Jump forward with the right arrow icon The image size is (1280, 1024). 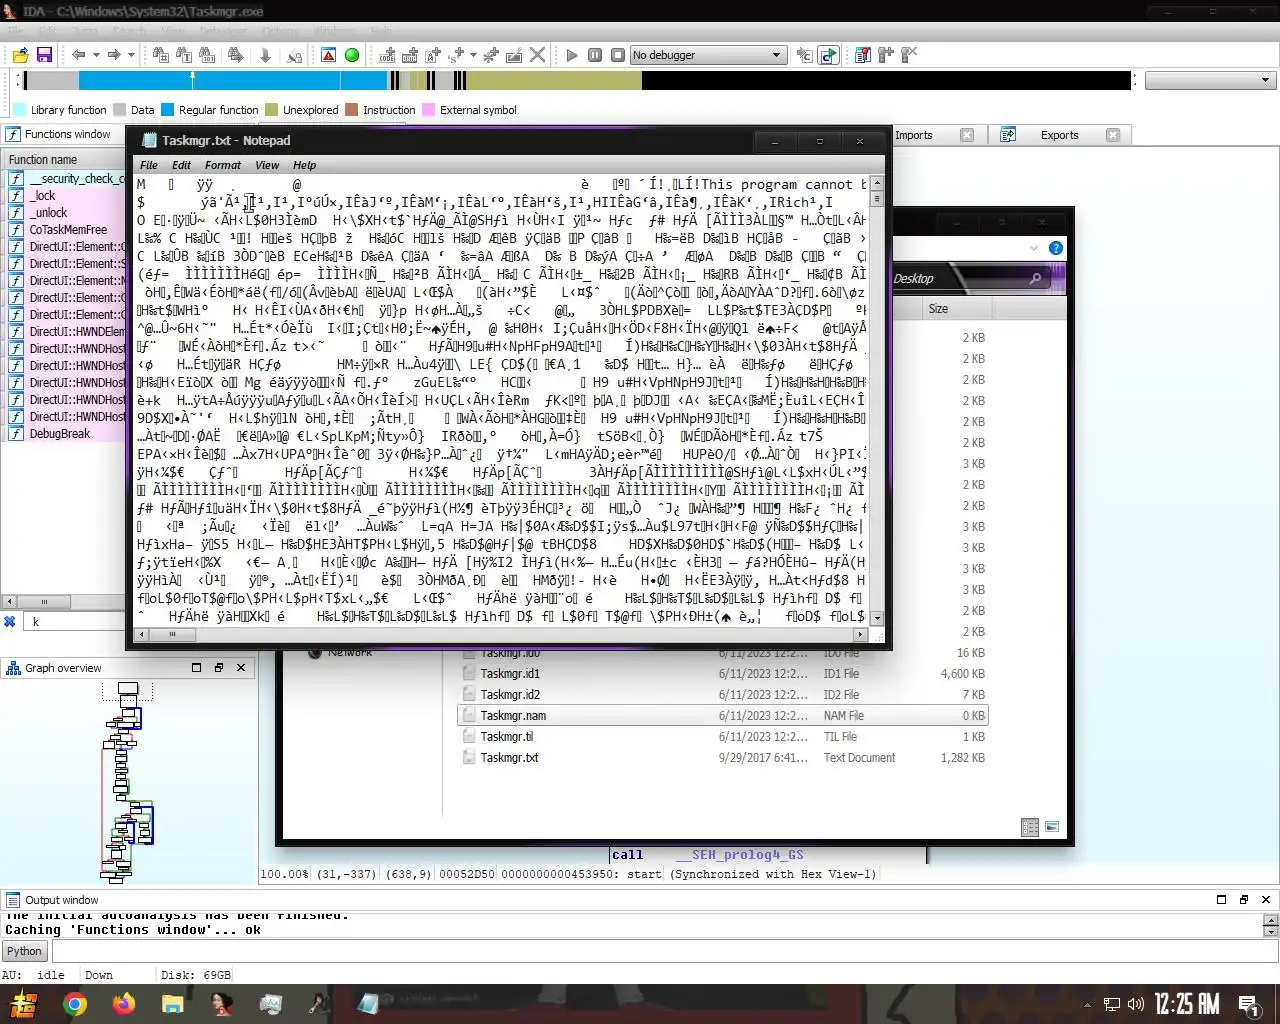pos(113,55)
